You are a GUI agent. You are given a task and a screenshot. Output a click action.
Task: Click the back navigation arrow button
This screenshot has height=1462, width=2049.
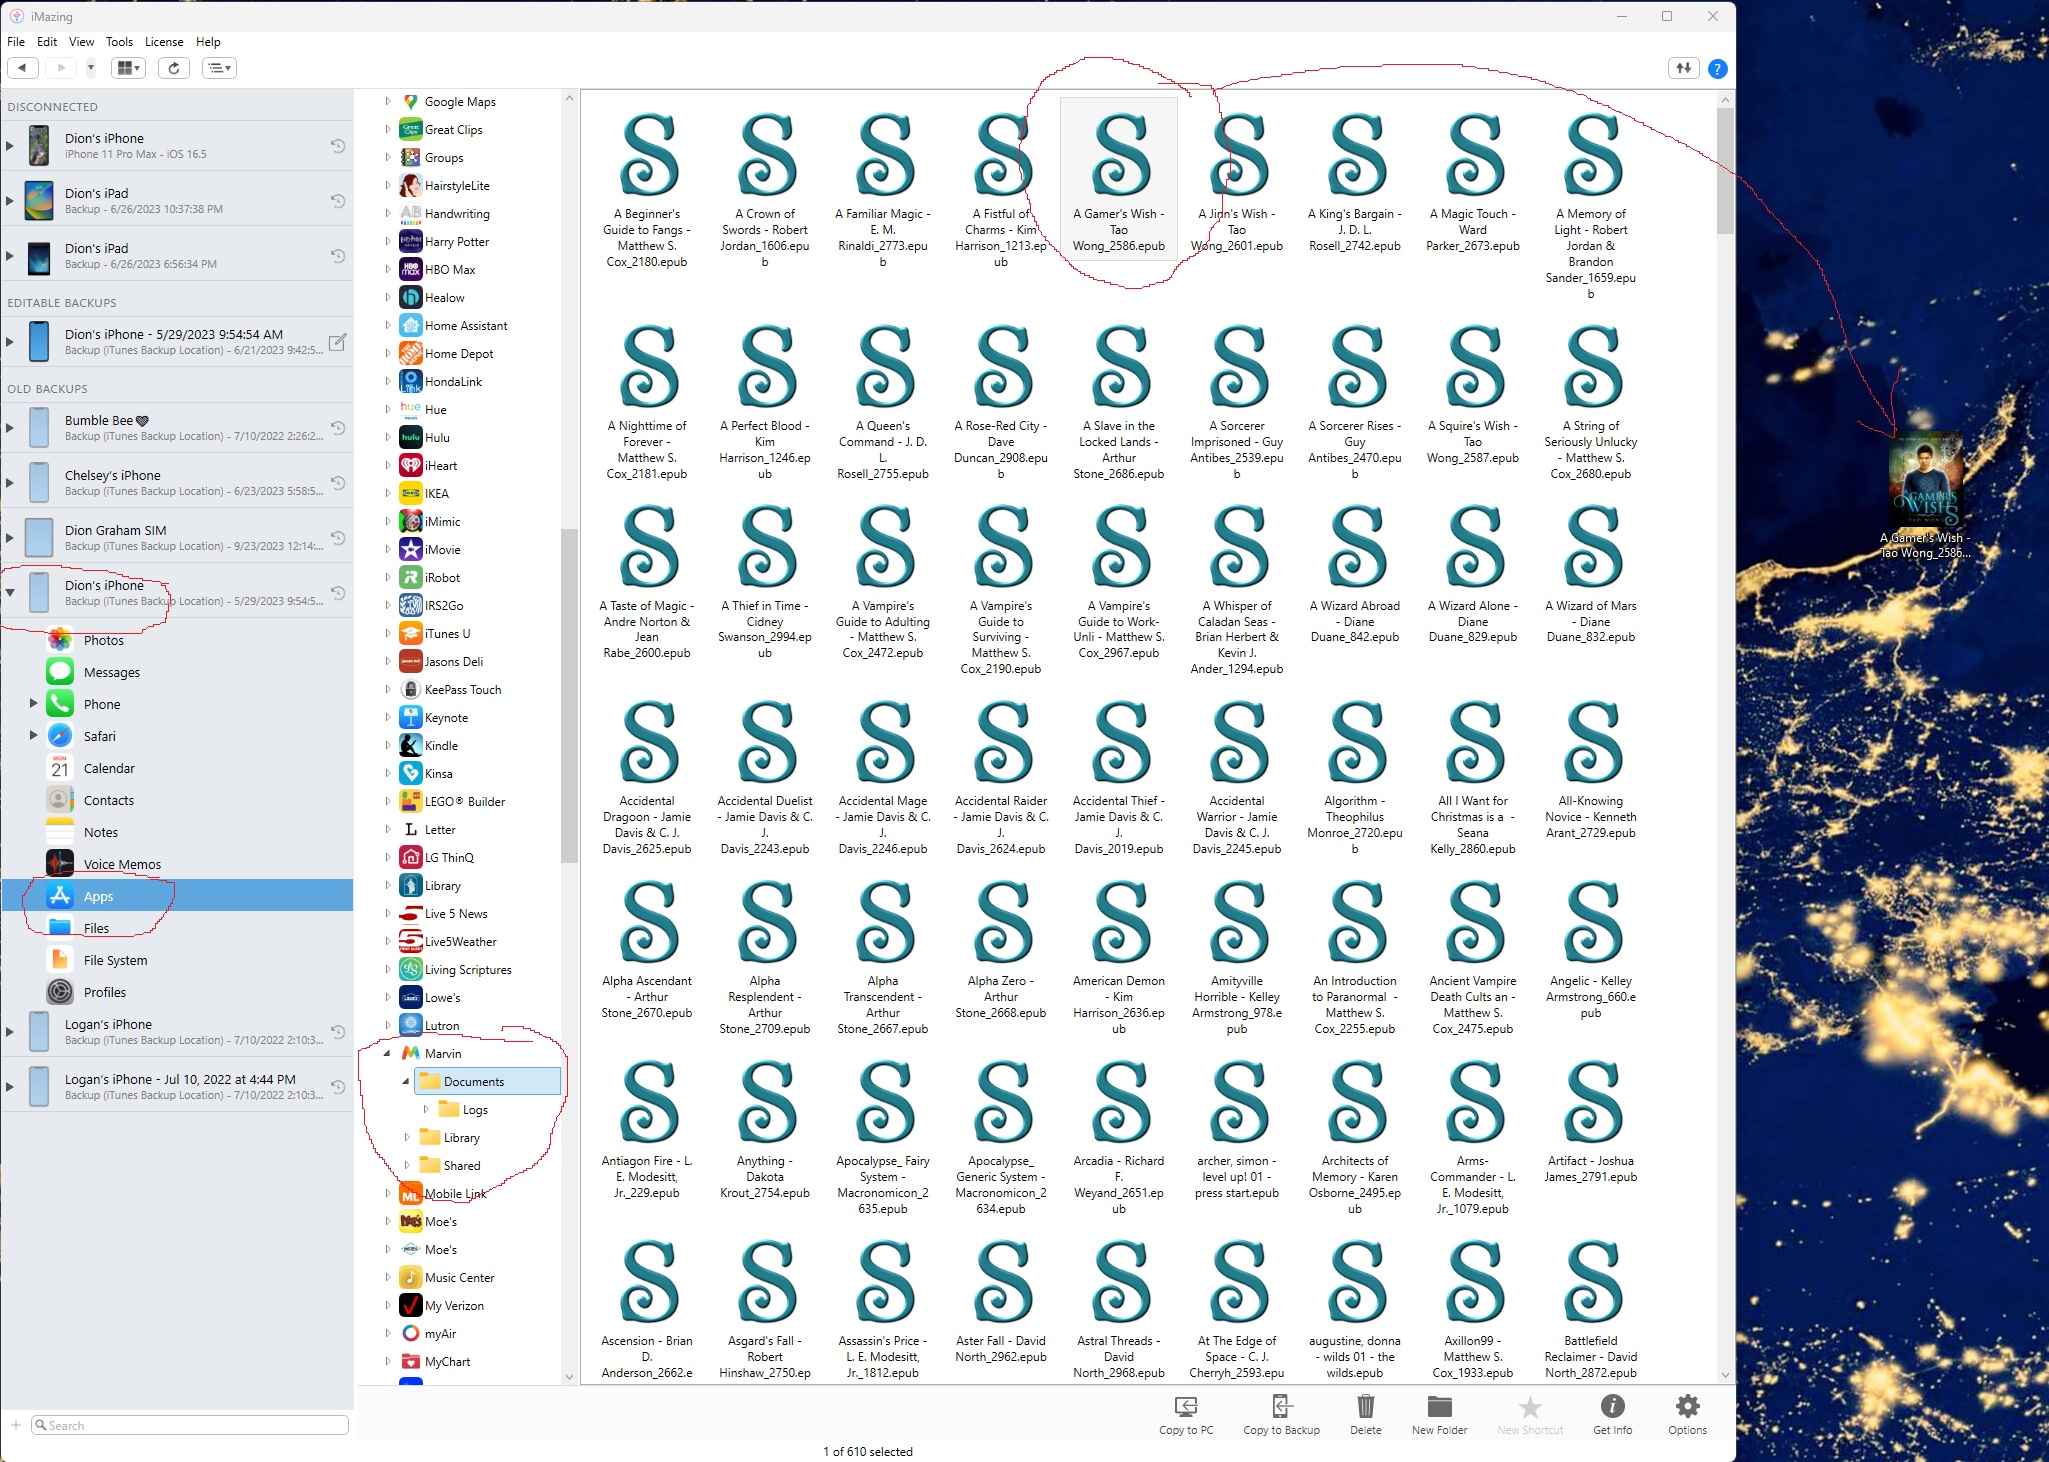[23, 68]
